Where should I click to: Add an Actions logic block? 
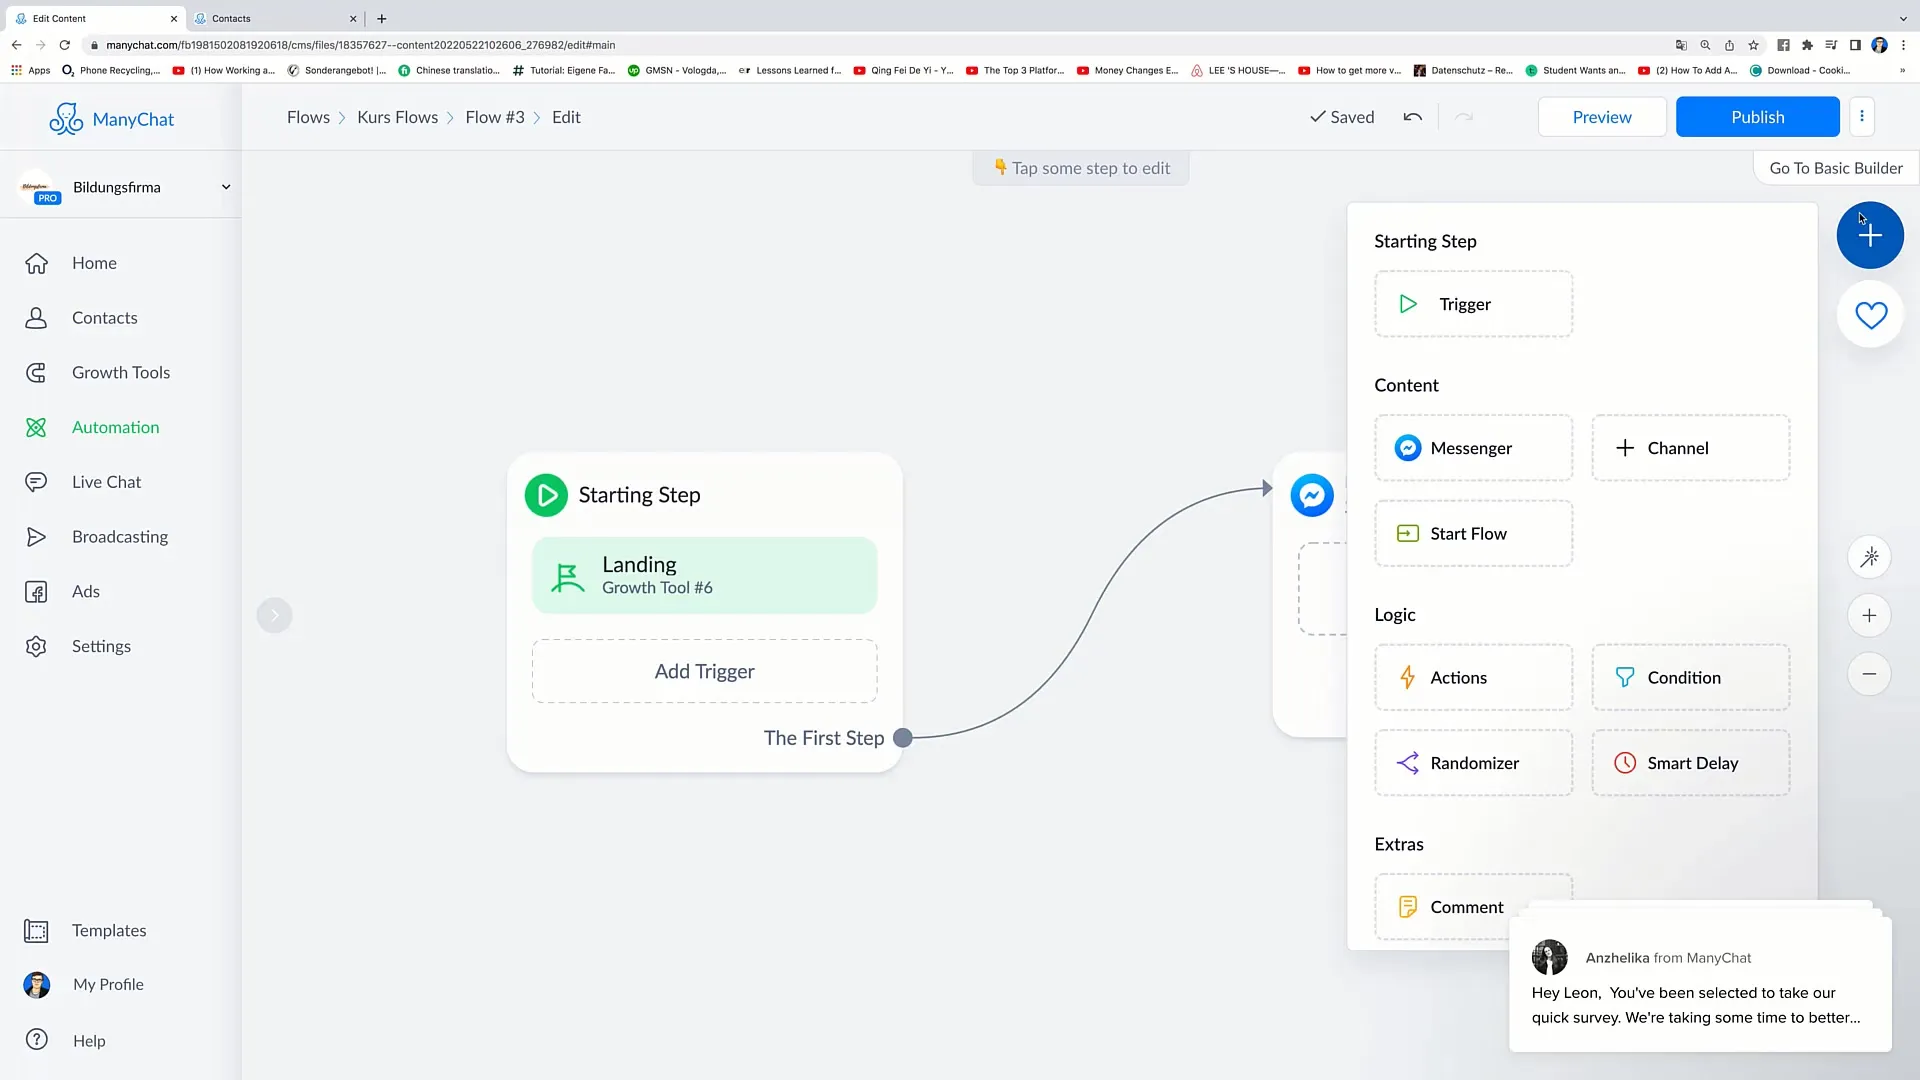click(1473, 678)
